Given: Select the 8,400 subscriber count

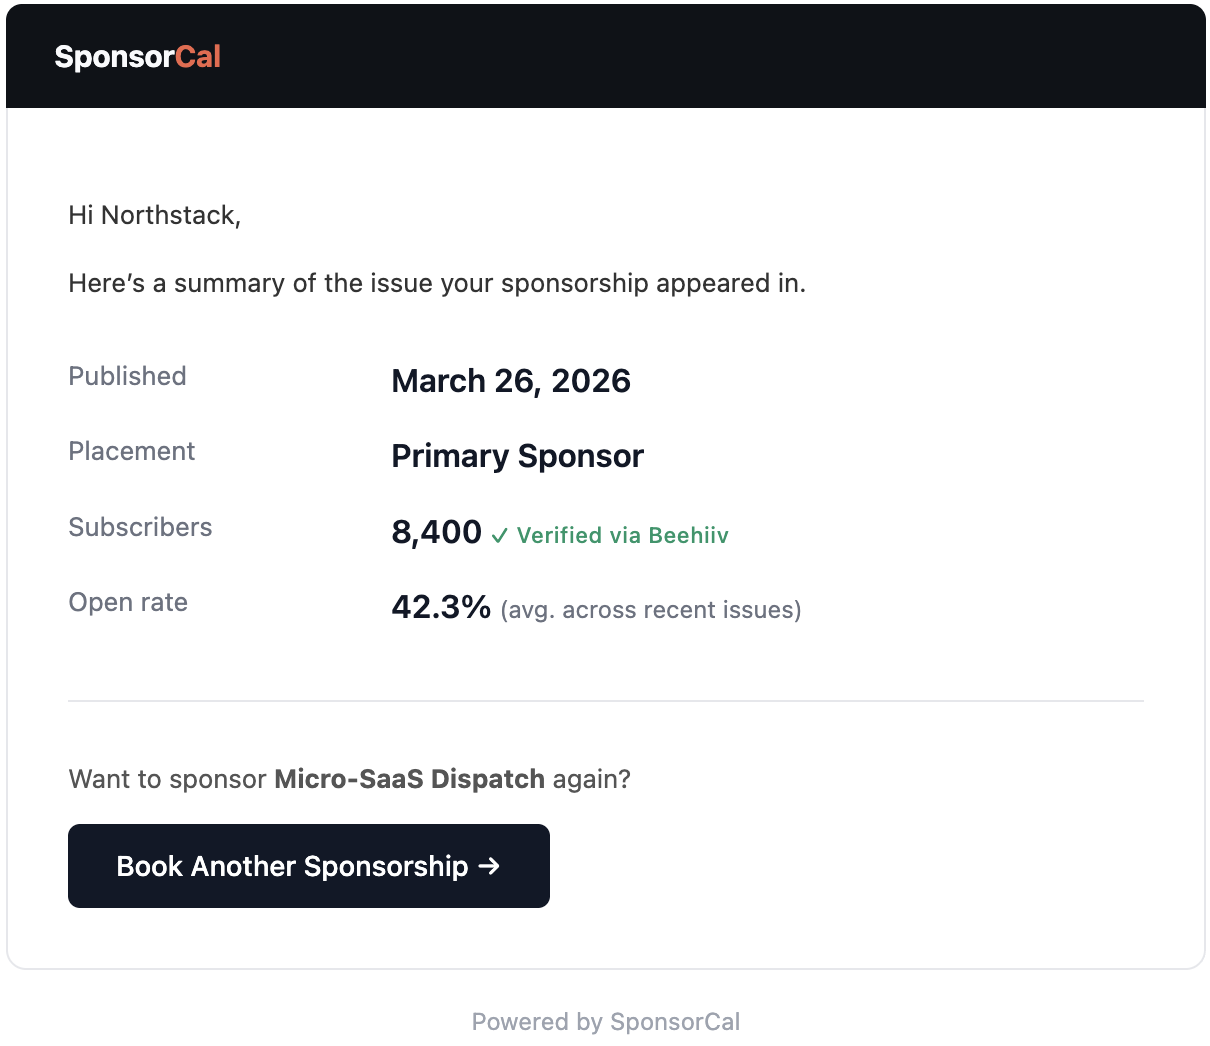Looking at the screenshot, I should tap(436, 532).
